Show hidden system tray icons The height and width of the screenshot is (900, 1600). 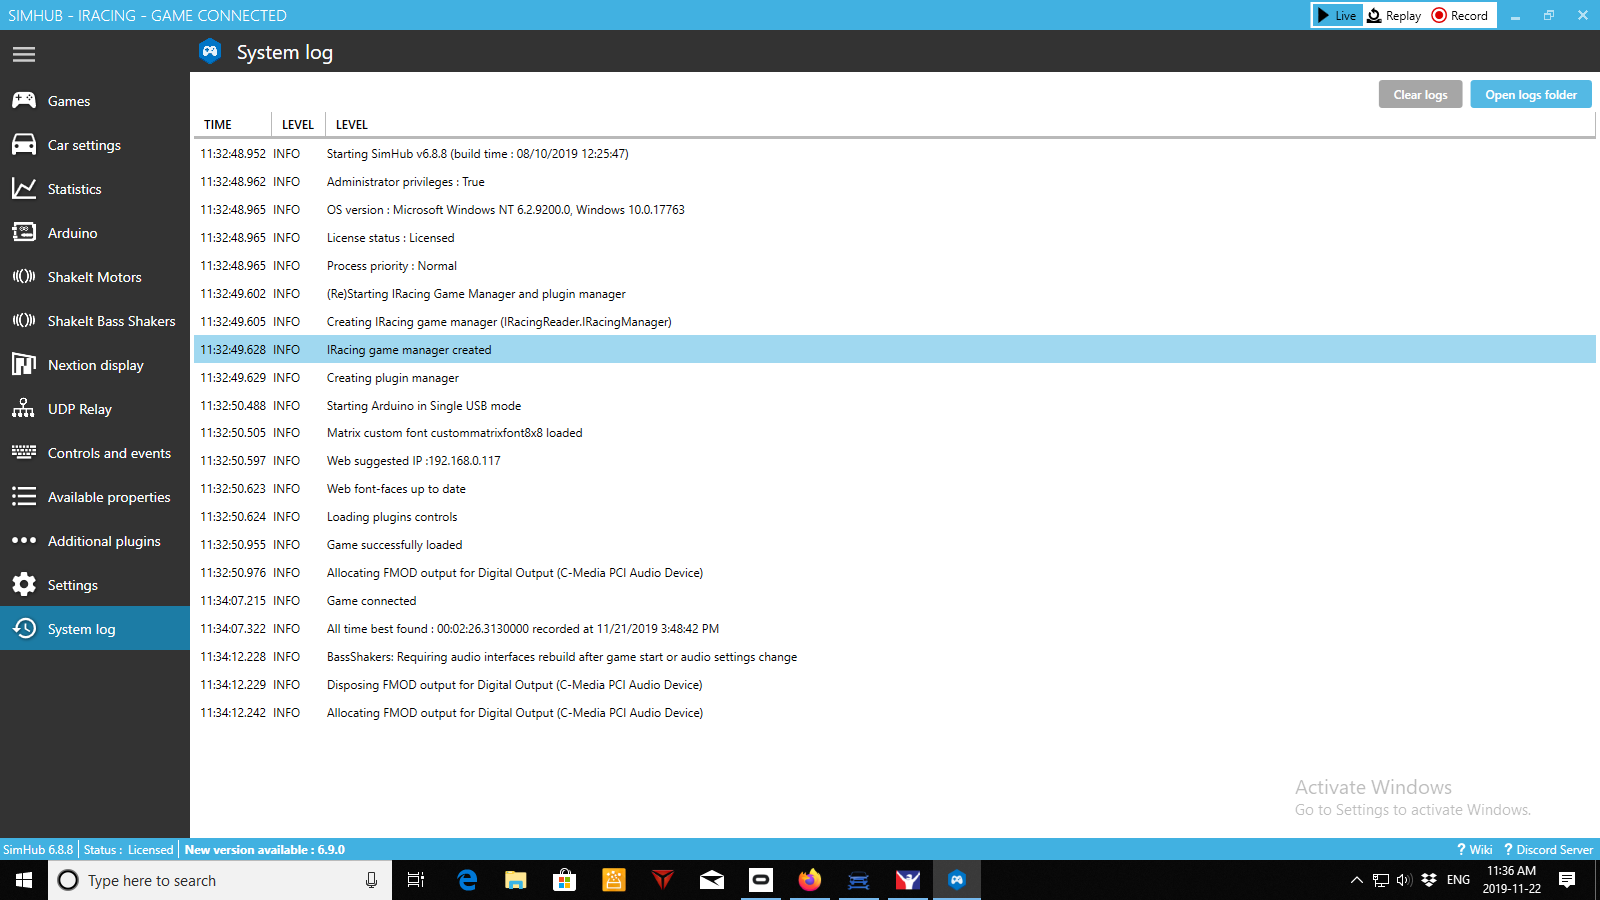1356,880
